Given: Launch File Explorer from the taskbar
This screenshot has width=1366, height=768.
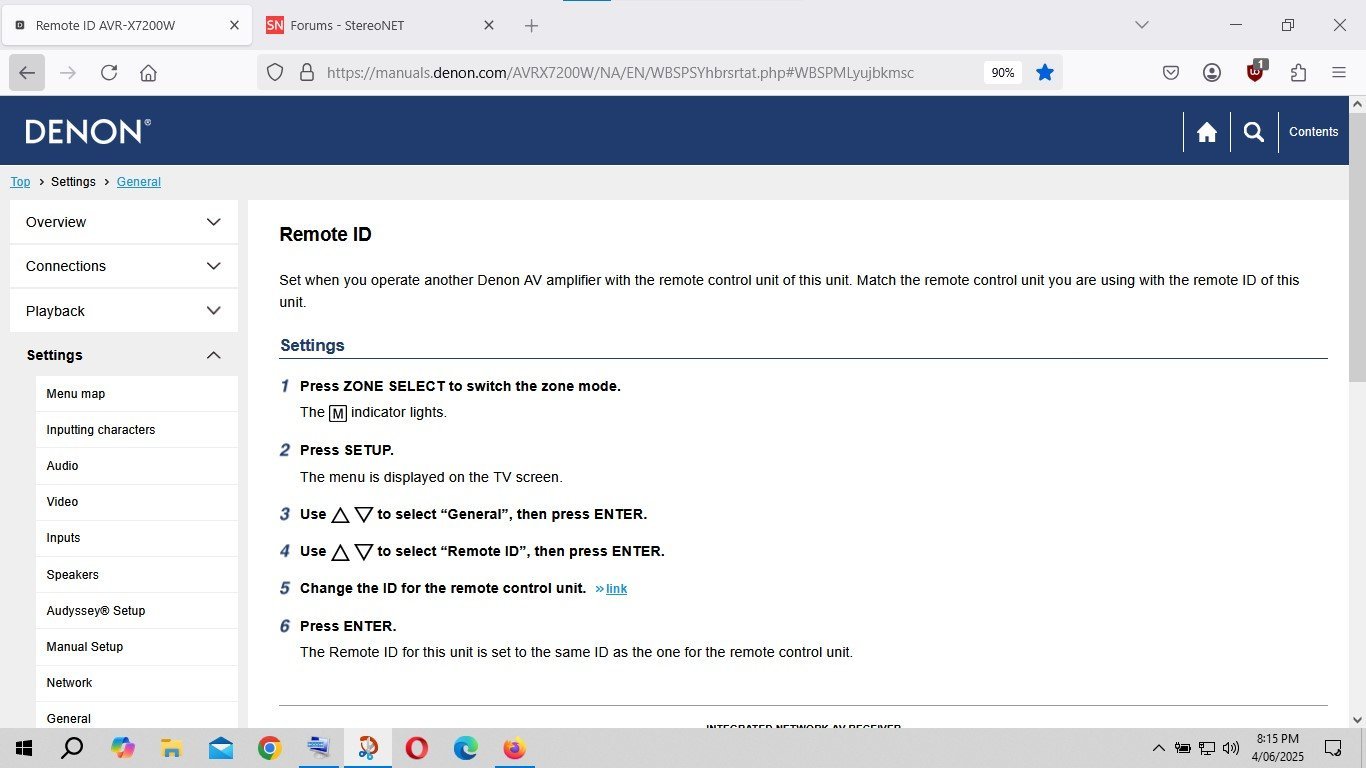Looking at the screenshot, I should 171,748.
